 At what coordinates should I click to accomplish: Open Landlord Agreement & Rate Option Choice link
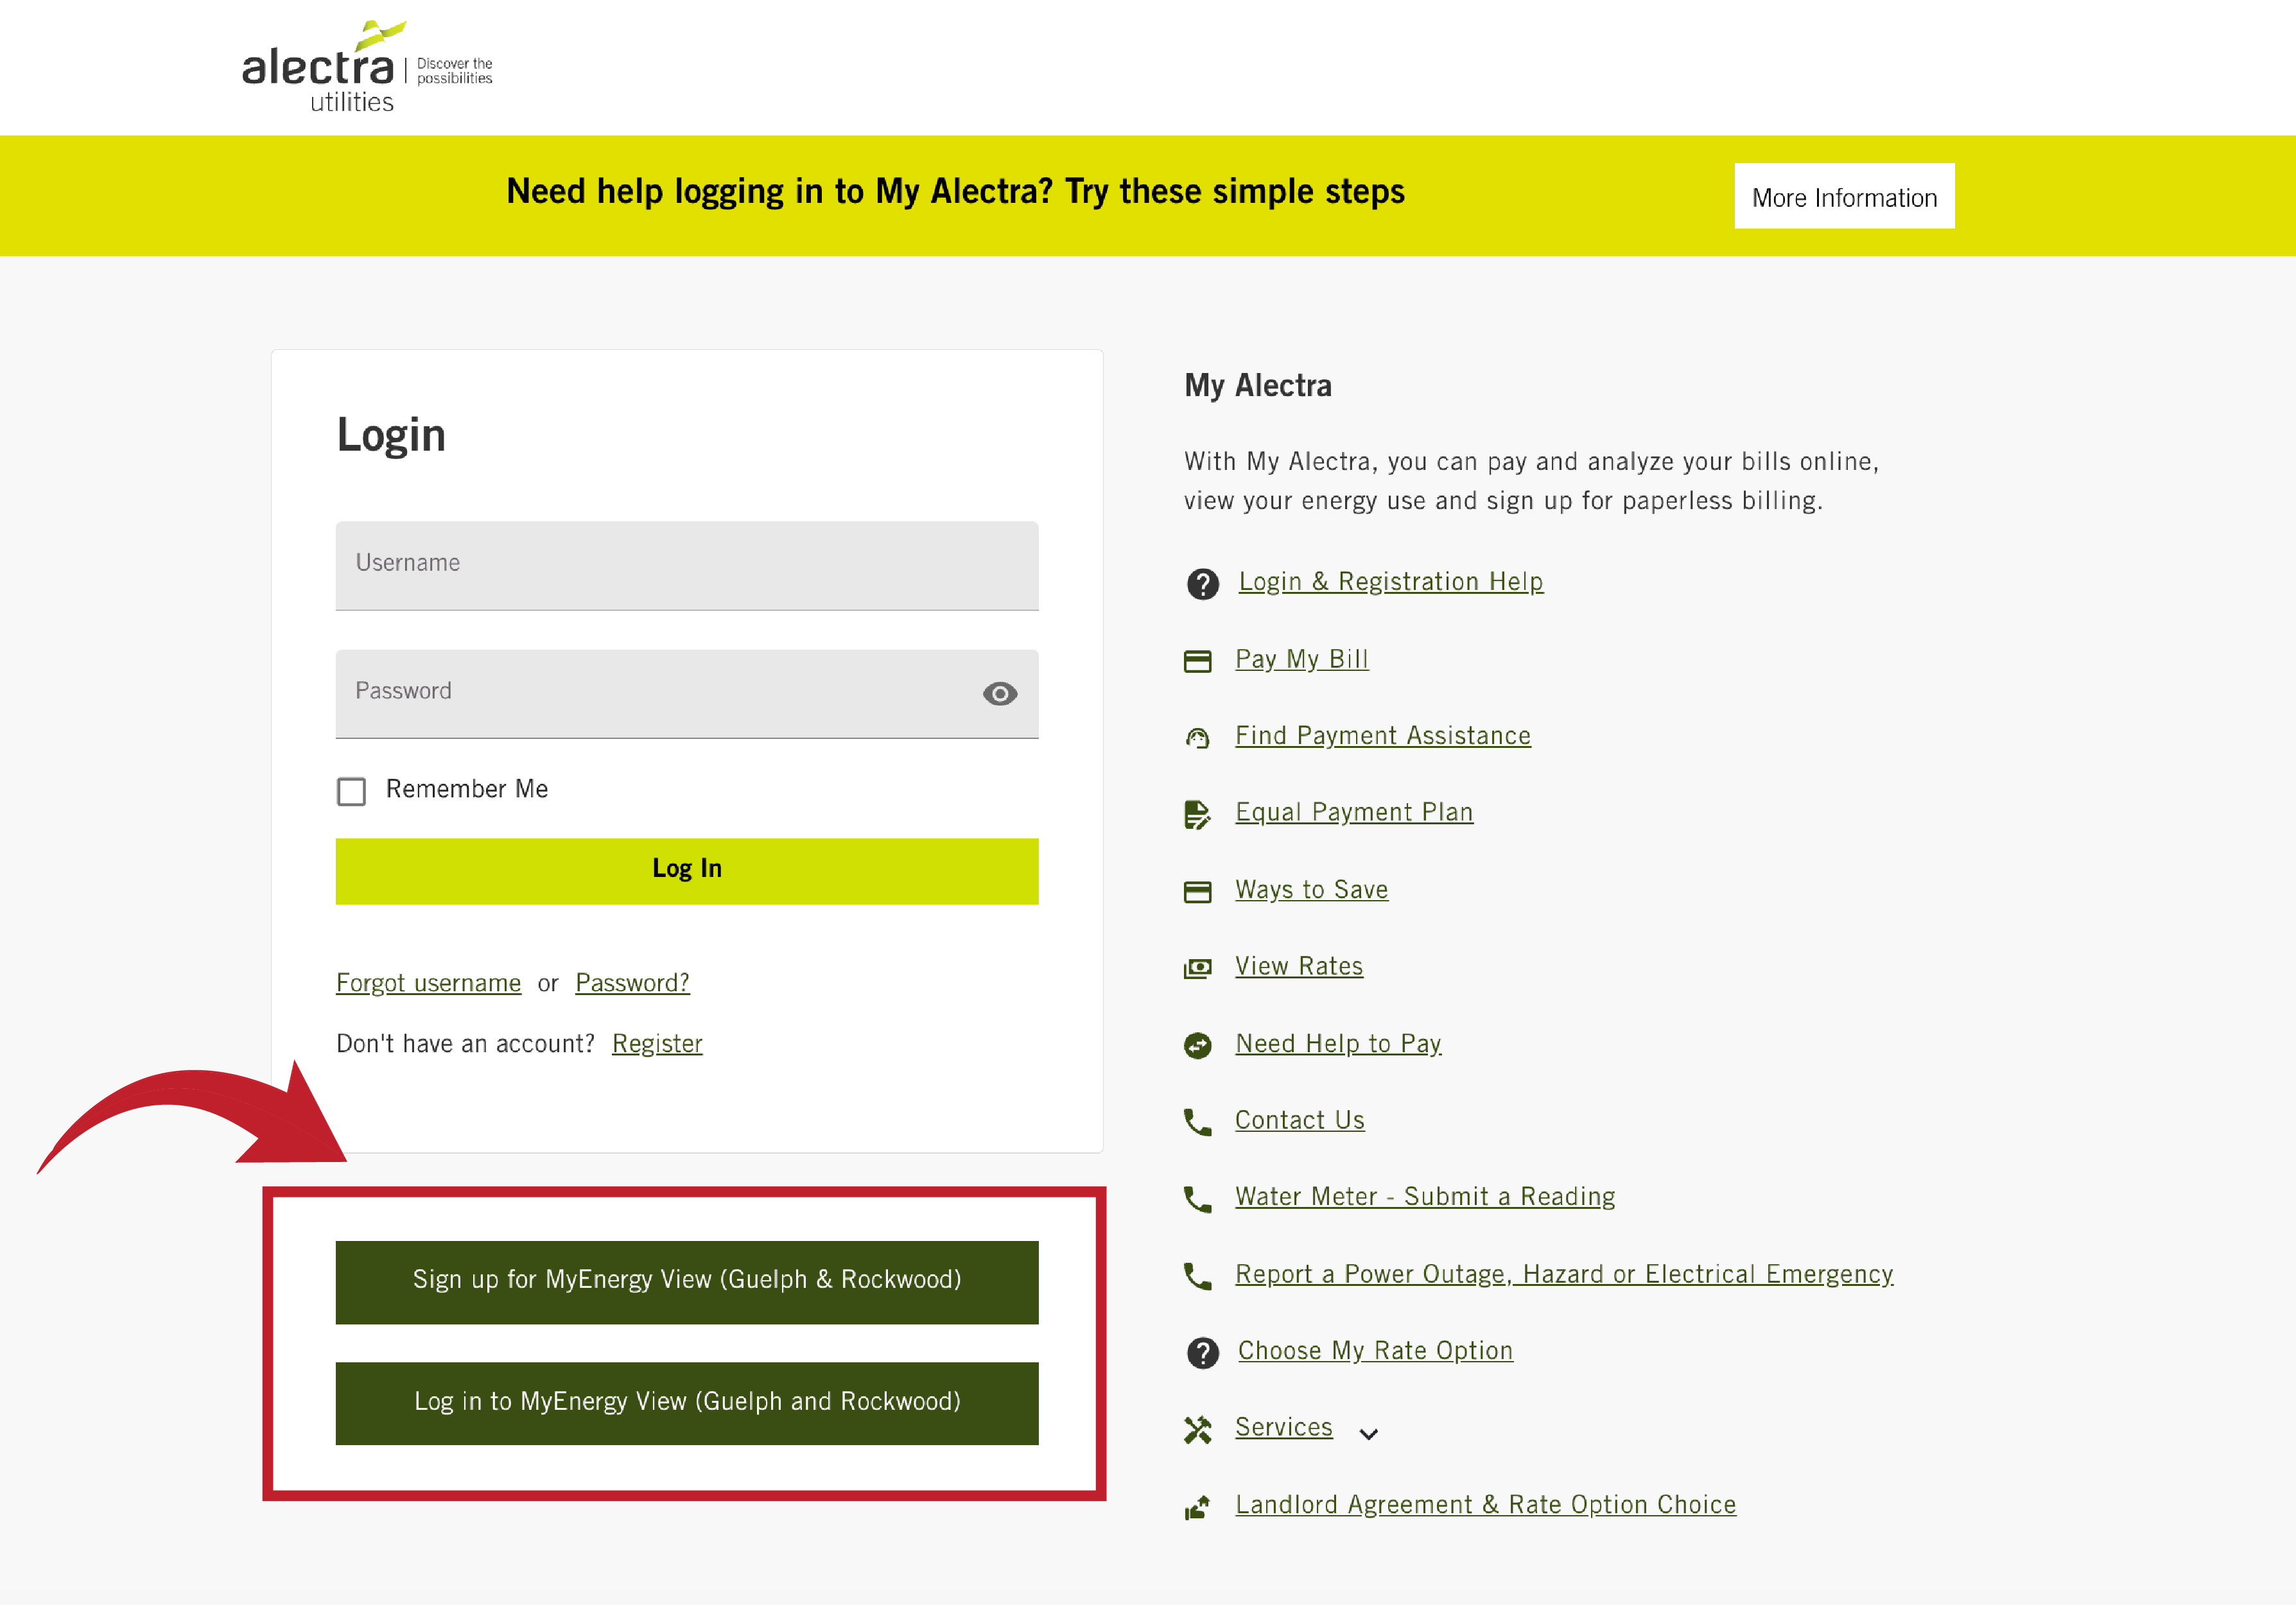pos(1486,1505)
